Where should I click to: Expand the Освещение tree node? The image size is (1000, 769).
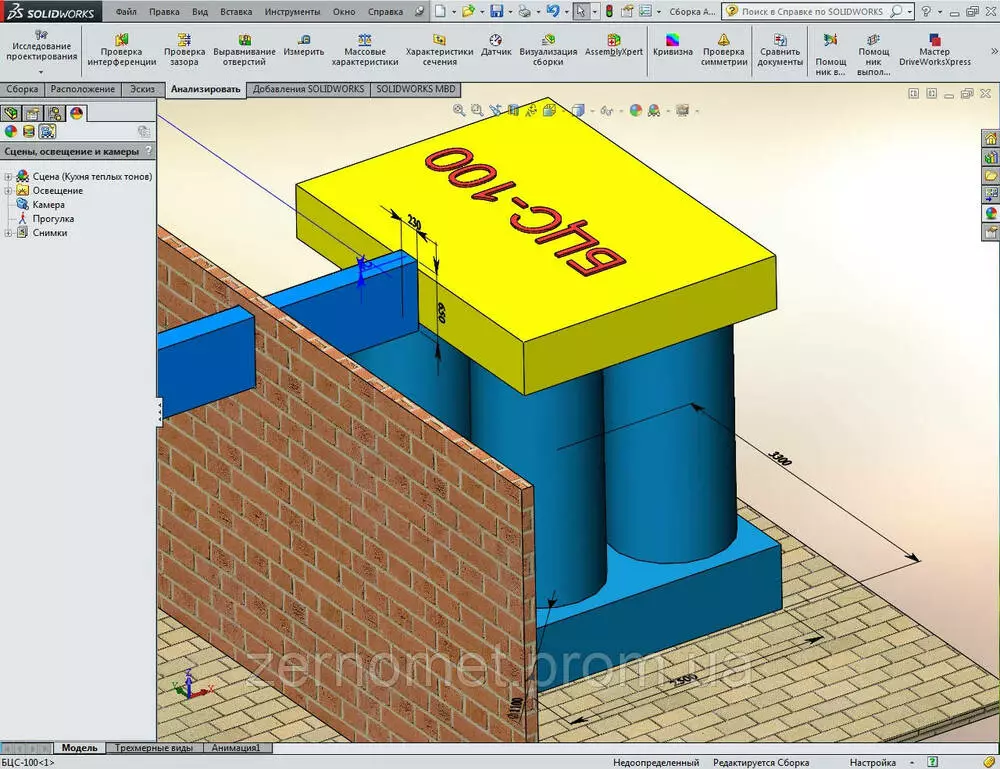8,191
